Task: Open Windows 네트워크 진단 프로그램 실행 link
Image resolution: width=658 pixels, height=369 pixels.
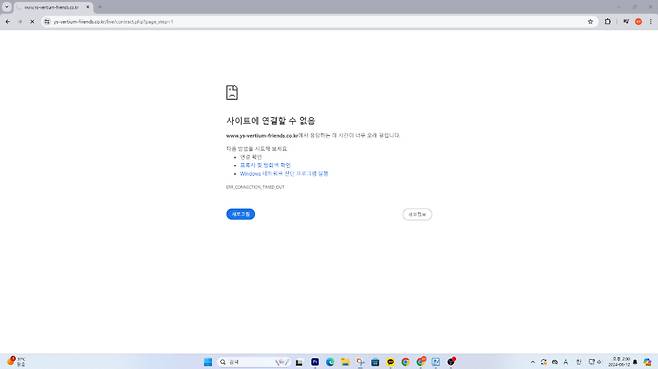Action: [284, 173]
